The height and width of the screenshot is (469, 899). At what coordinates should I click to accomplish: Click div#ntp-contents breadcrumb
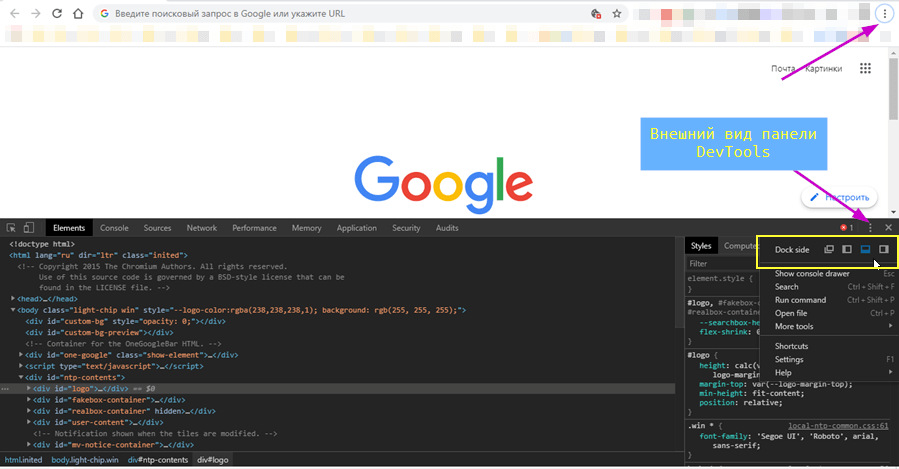tap(158, 460)
